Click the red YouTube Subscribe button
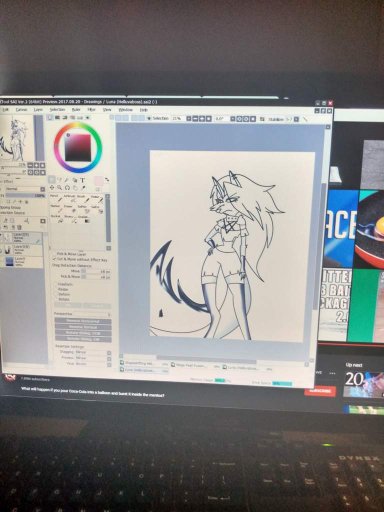 pyautogui.click(x=320, y=391)
